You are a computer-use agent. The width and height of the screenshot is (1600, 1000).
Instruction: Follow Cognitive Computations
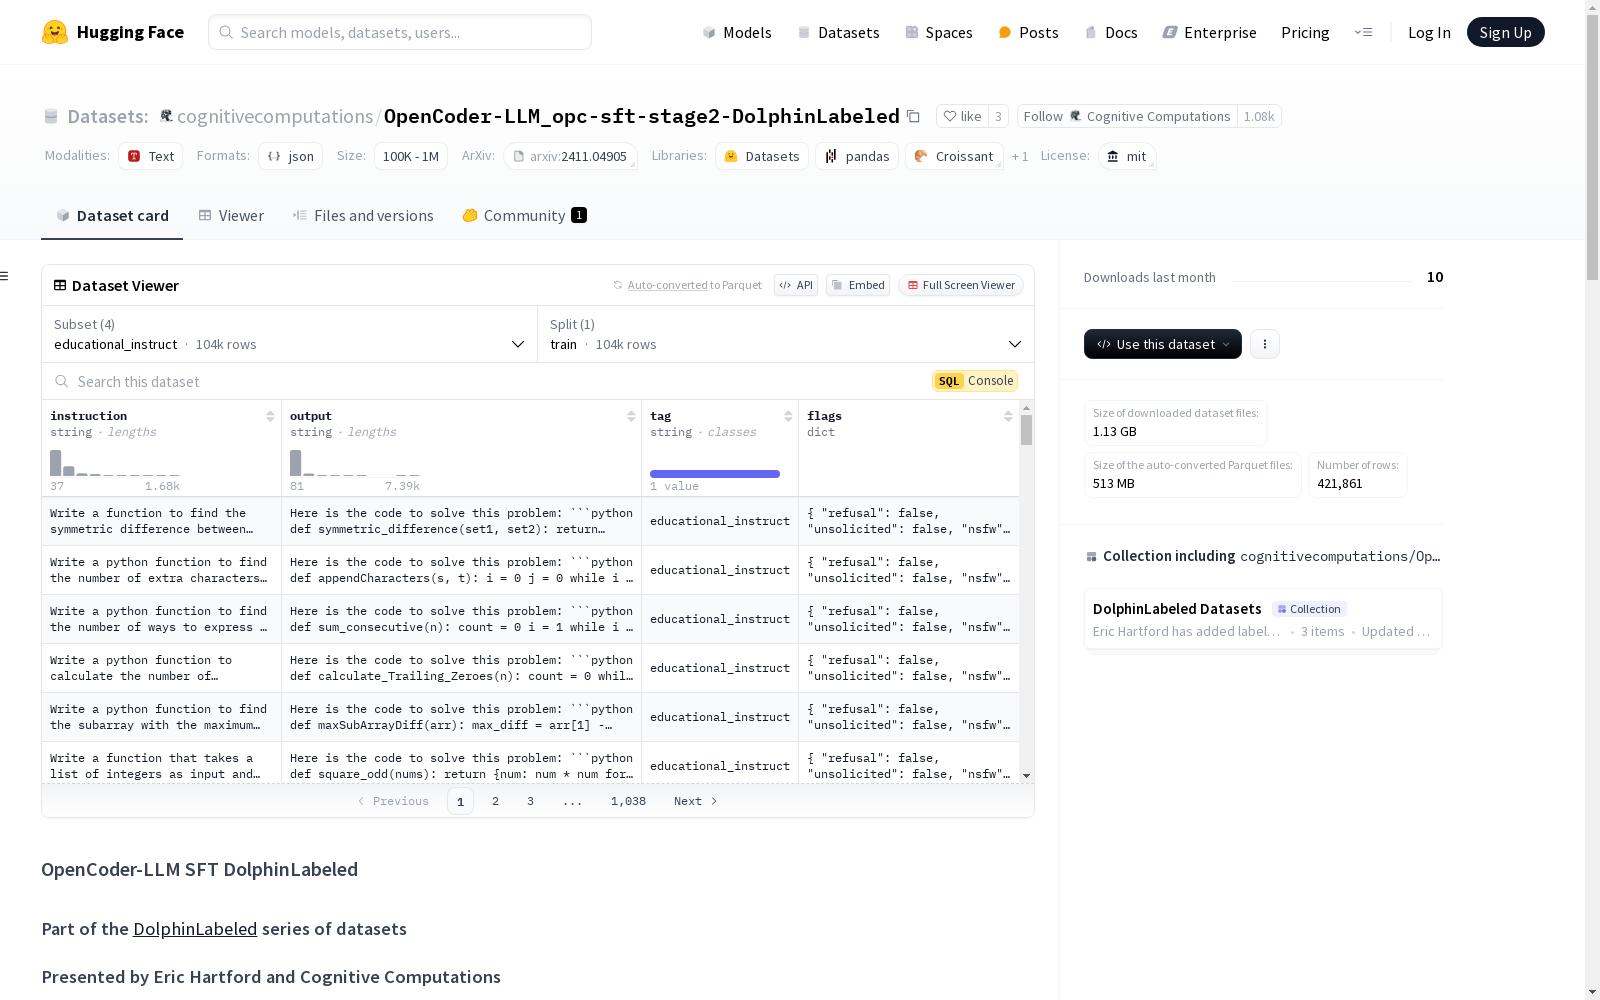click(x=1127, y=116)
